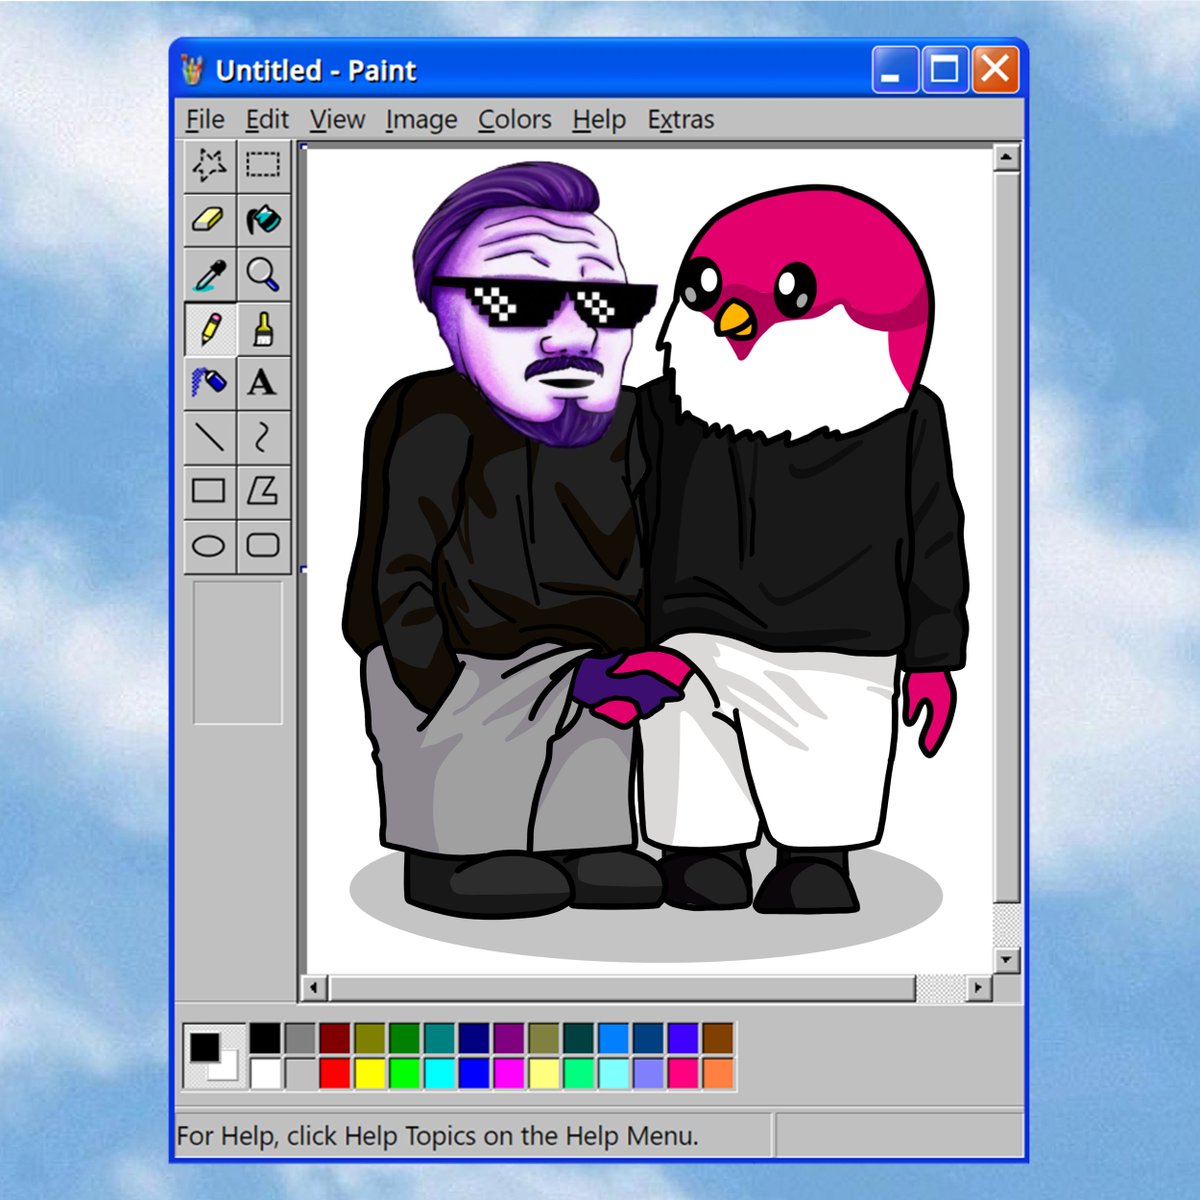The width and height of the screenshot is (1200, 1200).
Task: Select the Ellipse tool
Action: click(x=209, y=545)
